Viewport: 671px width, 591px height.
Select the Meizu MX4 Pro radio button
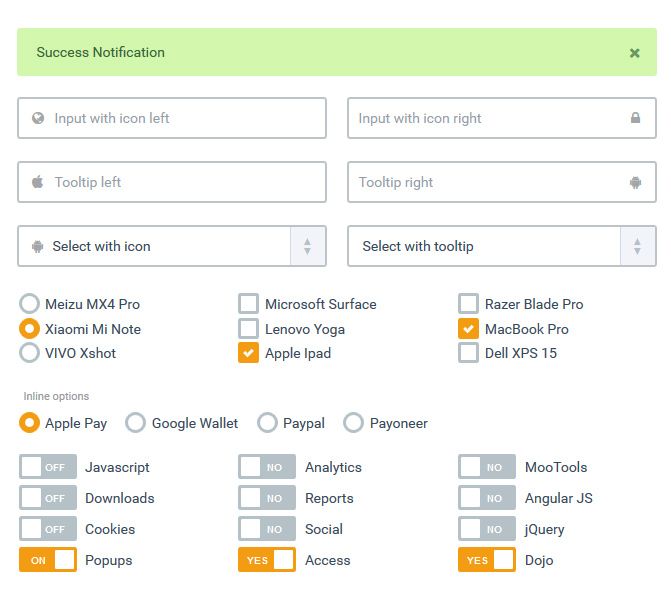30,304
